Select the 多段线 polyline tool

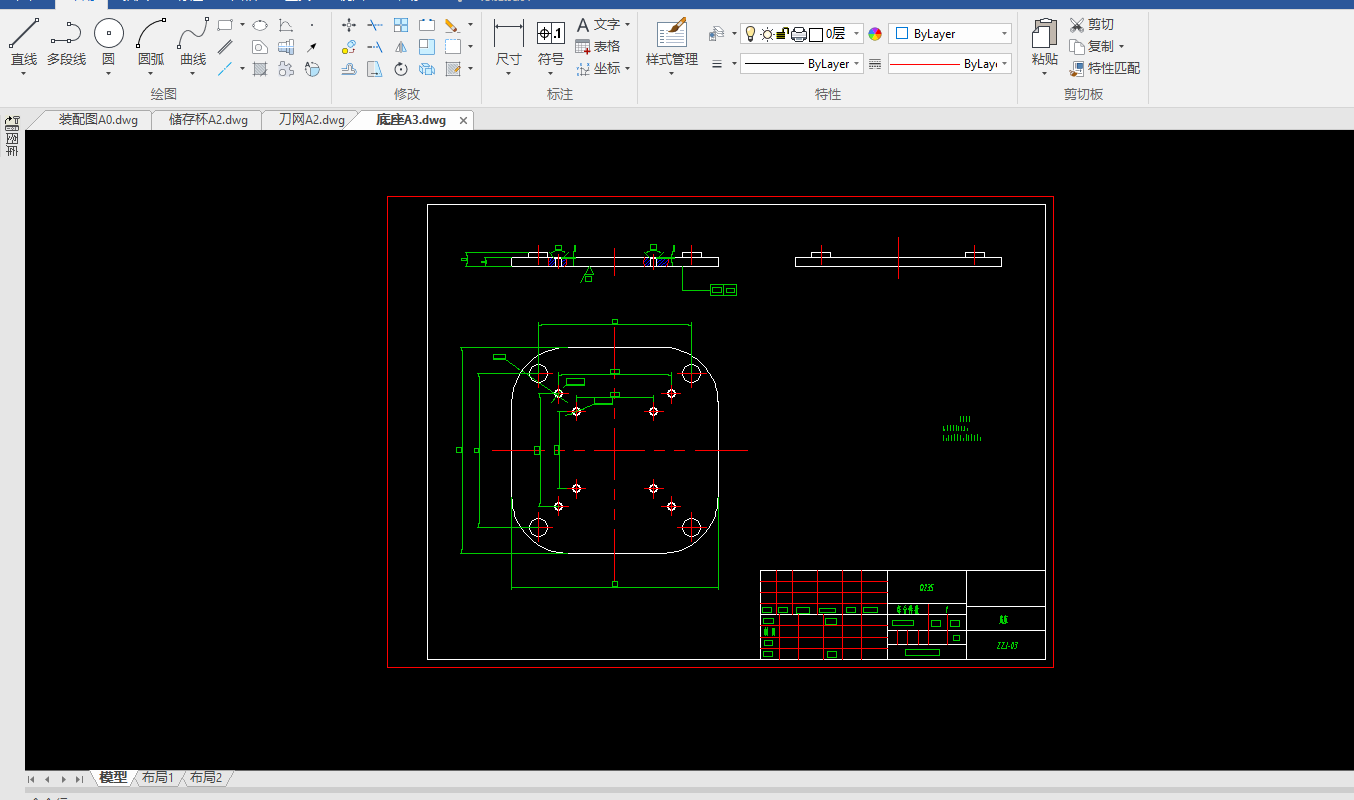pyautogui.click(x=66, y=42)
